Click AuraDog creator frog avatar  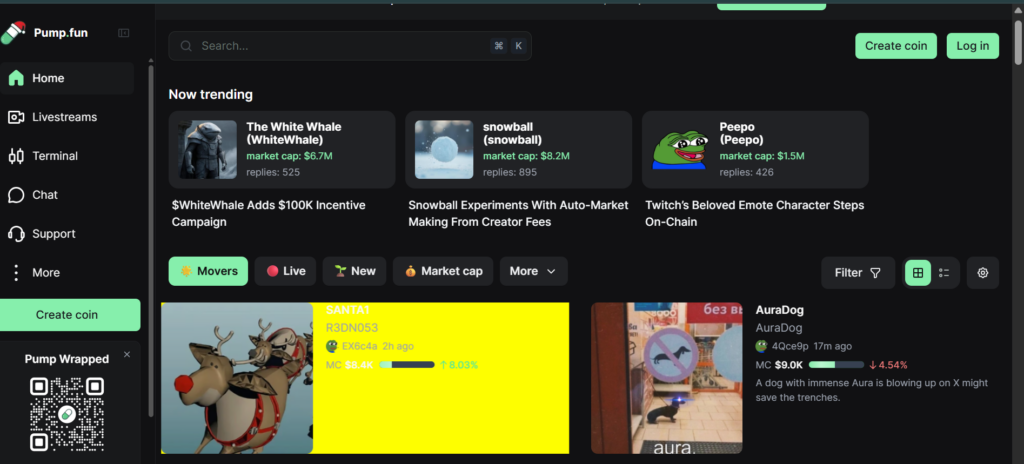[x=761, y=346]
